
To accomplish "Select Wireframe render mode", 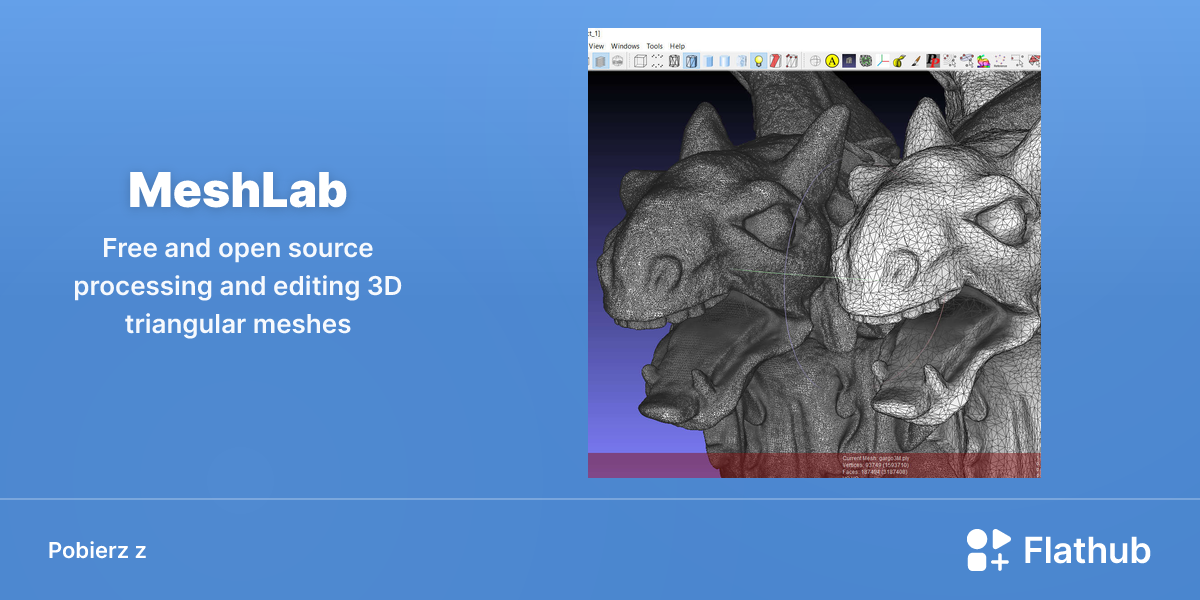I will [674, 61].
